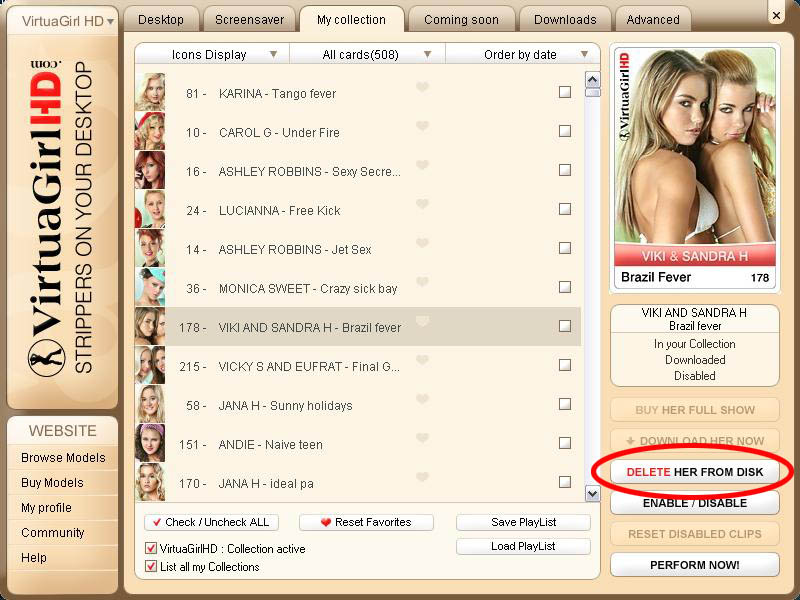Click the Save PlayList button
The width and height of the screenshot is (800, 600).
tap(523, 522)
